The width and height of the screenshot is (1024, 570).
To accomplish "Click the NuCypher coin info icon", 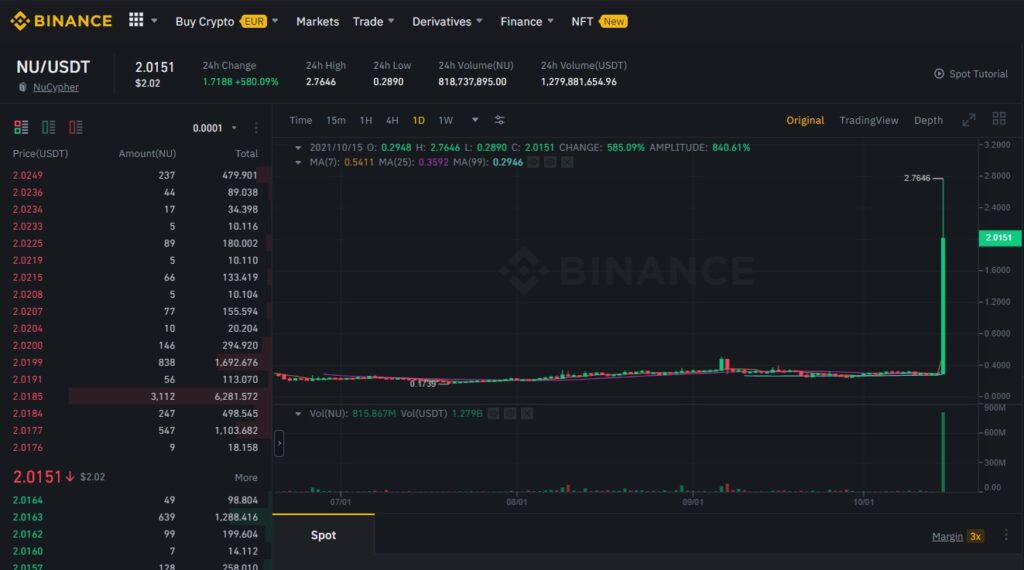I will 23,87.
